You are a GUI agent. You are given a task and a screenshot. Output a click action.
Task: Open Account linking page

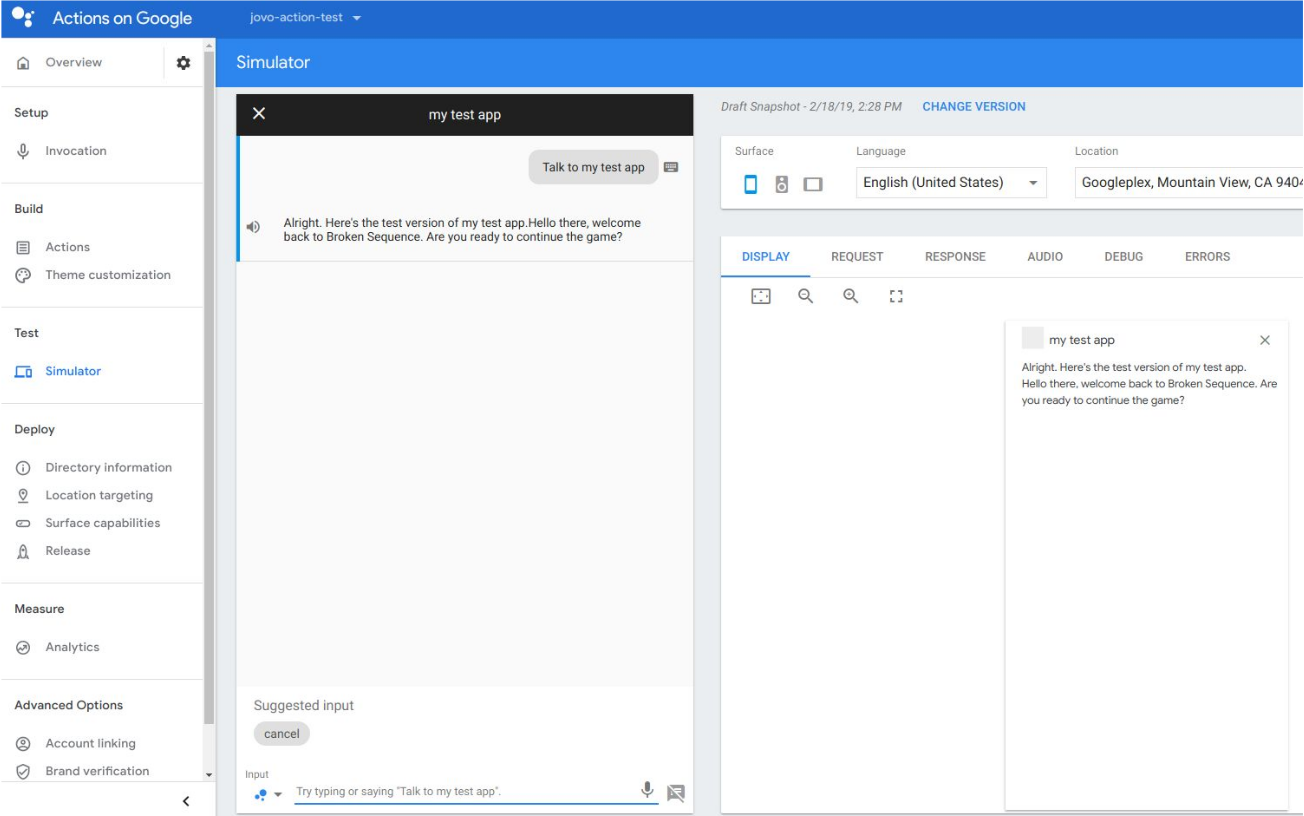click(90, 743)
